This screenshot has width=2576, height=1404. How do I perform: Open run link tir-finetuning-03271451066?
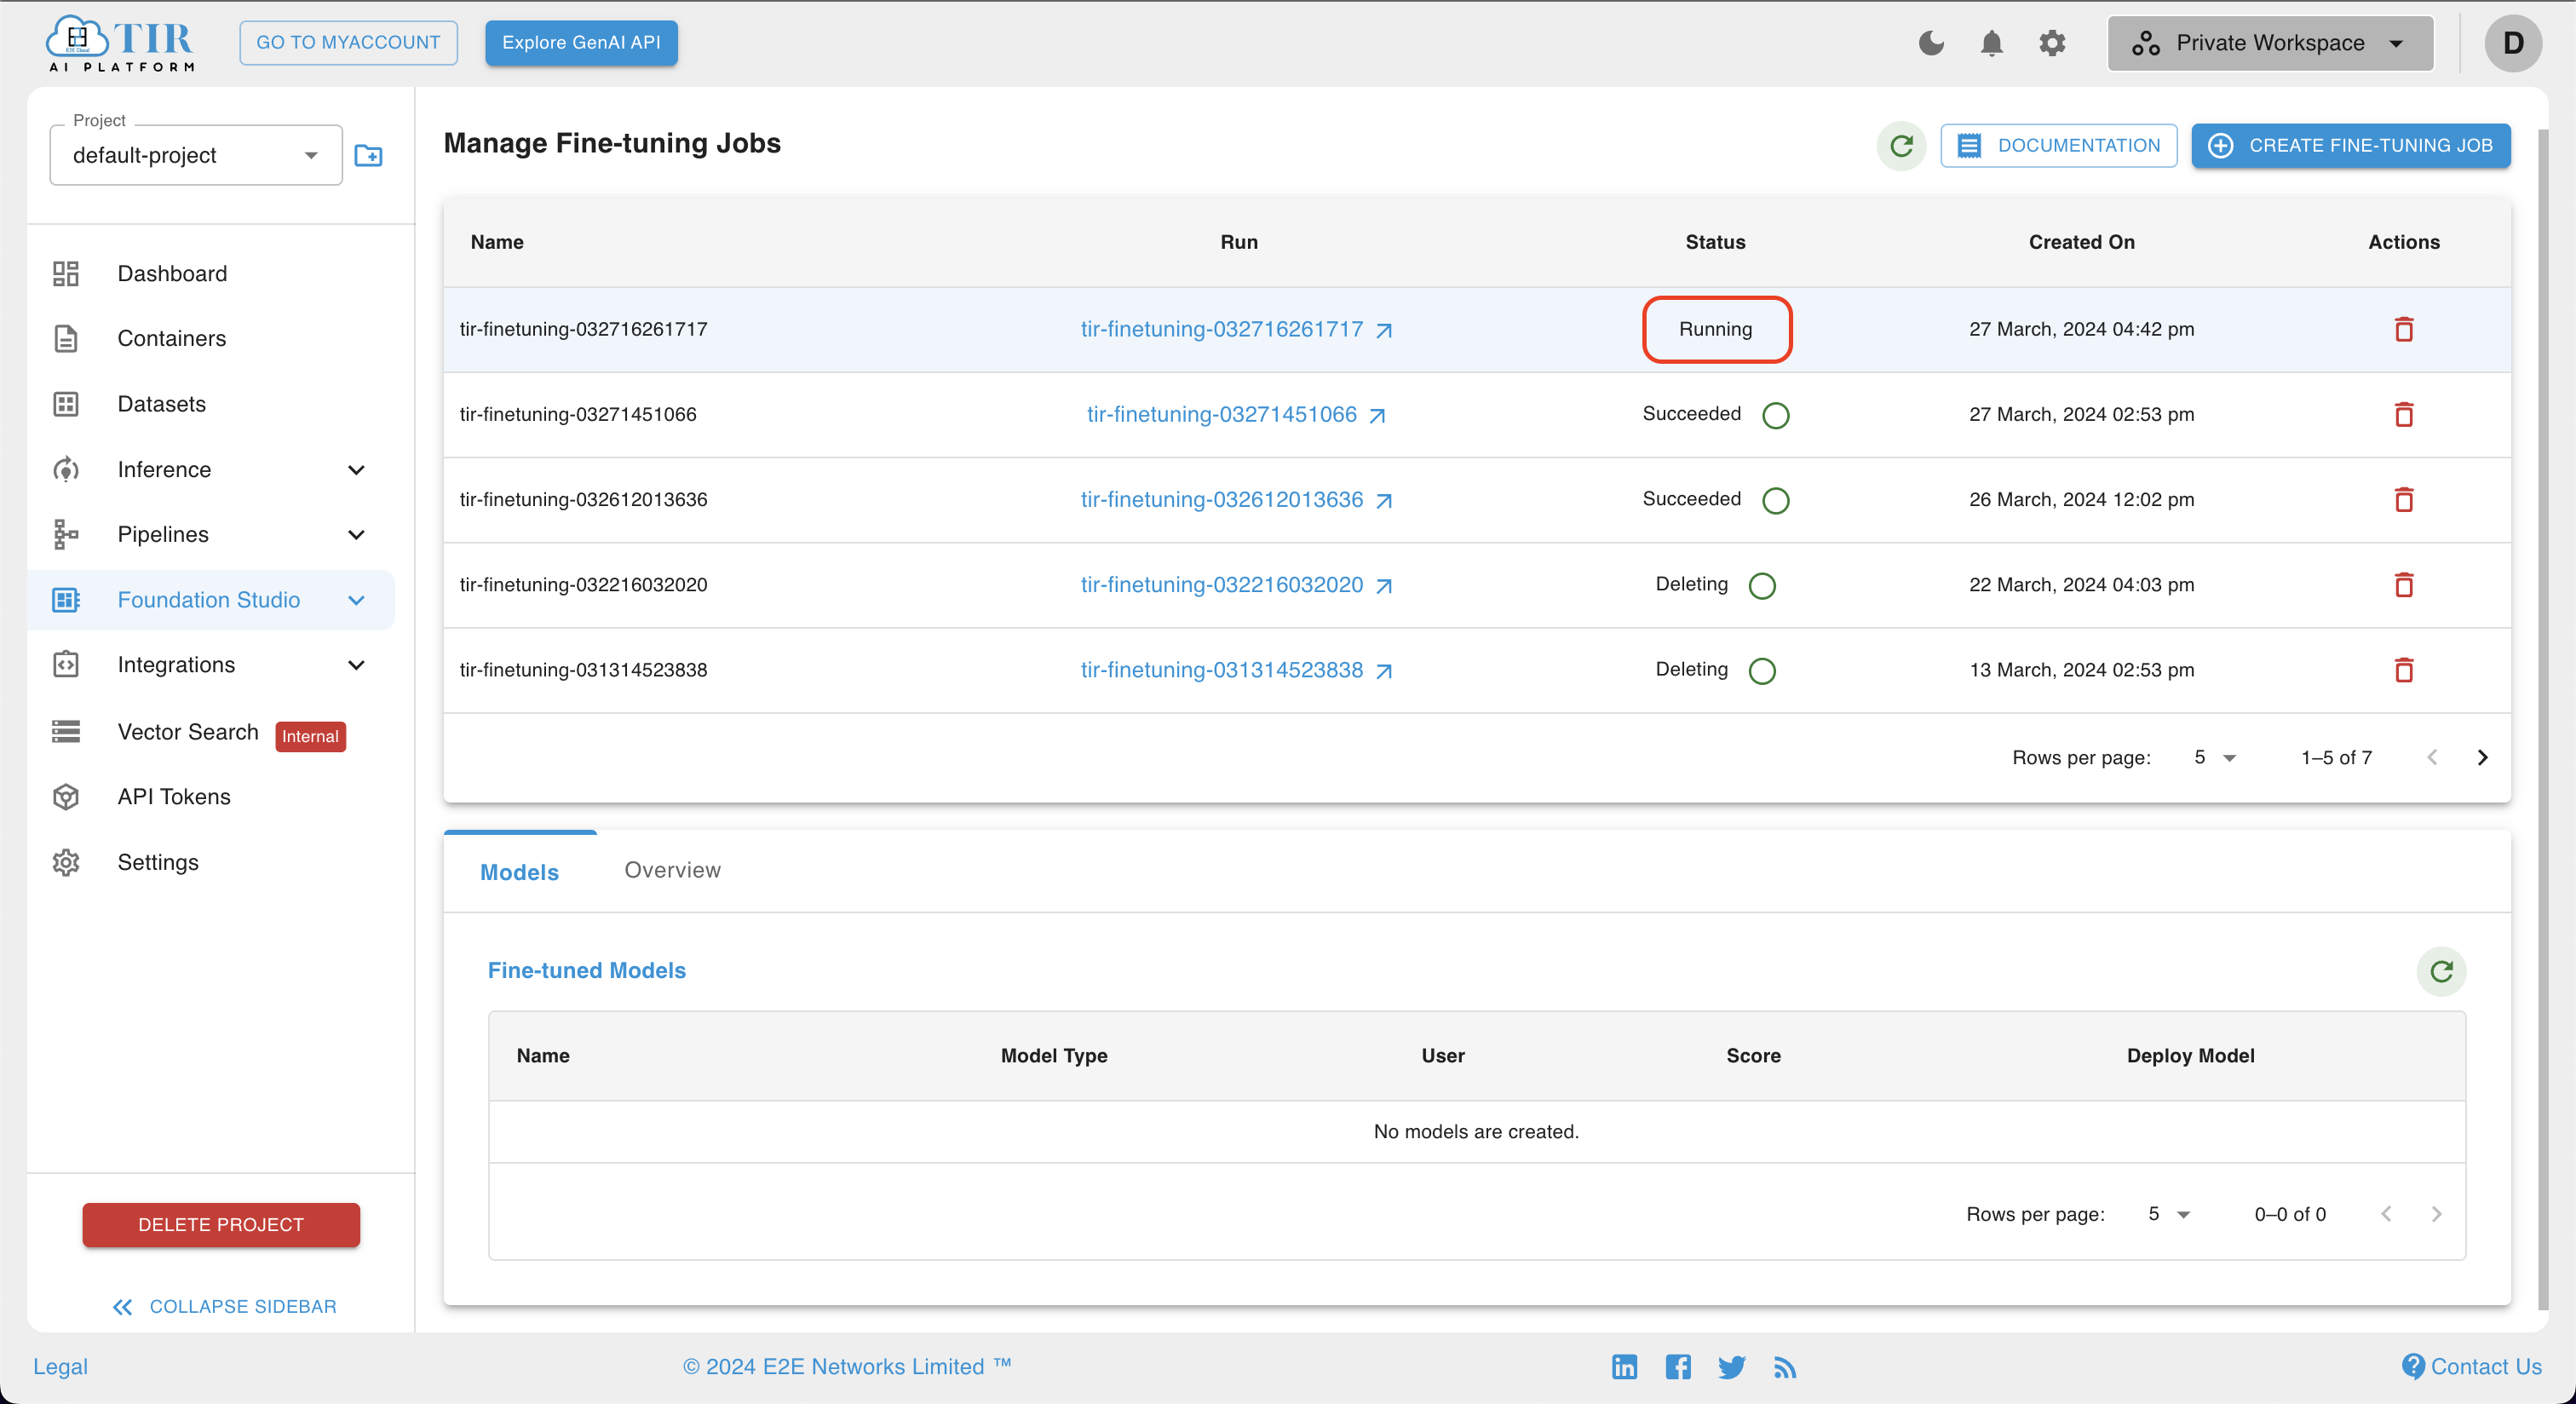(1236, 414)
